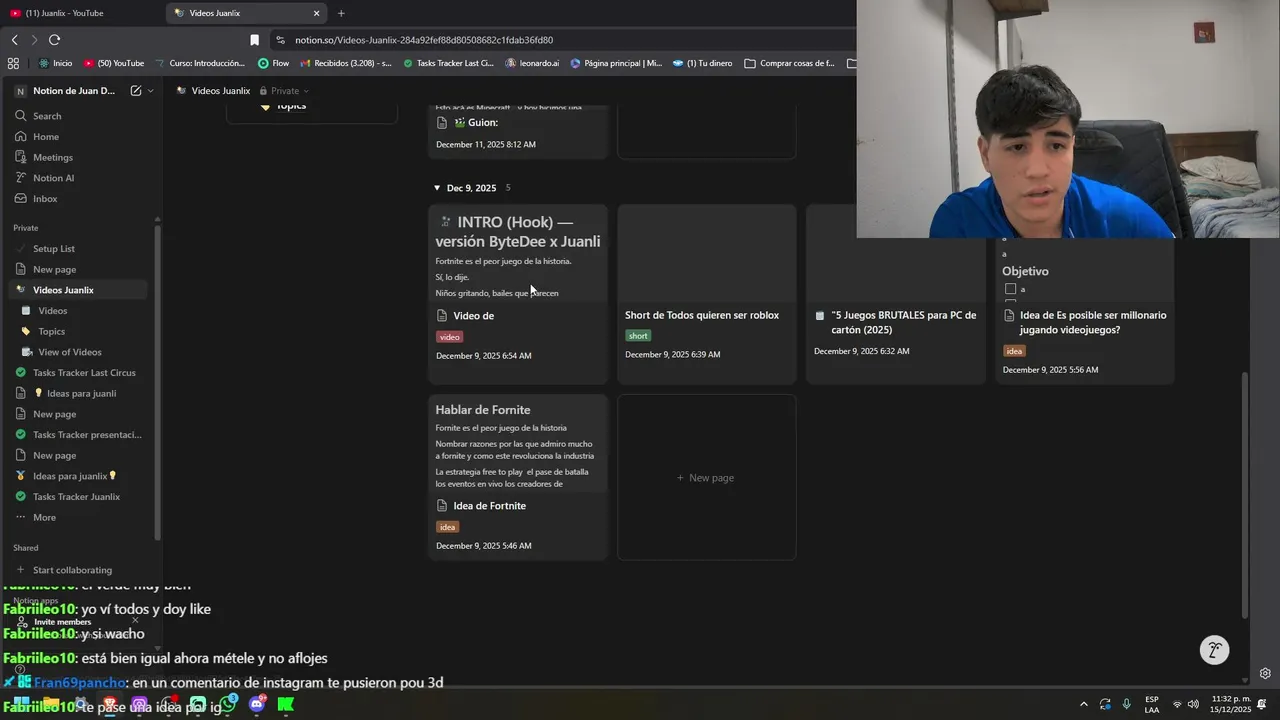Open WhatsApp from the taskbar
The width and height of the screenshot is (1280, 720).
coord(227,704)
